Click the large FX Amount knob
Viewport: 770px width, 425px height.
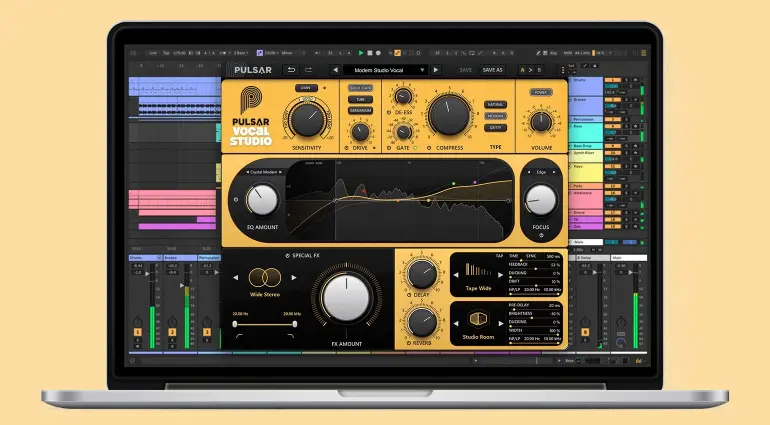point(346,300)
